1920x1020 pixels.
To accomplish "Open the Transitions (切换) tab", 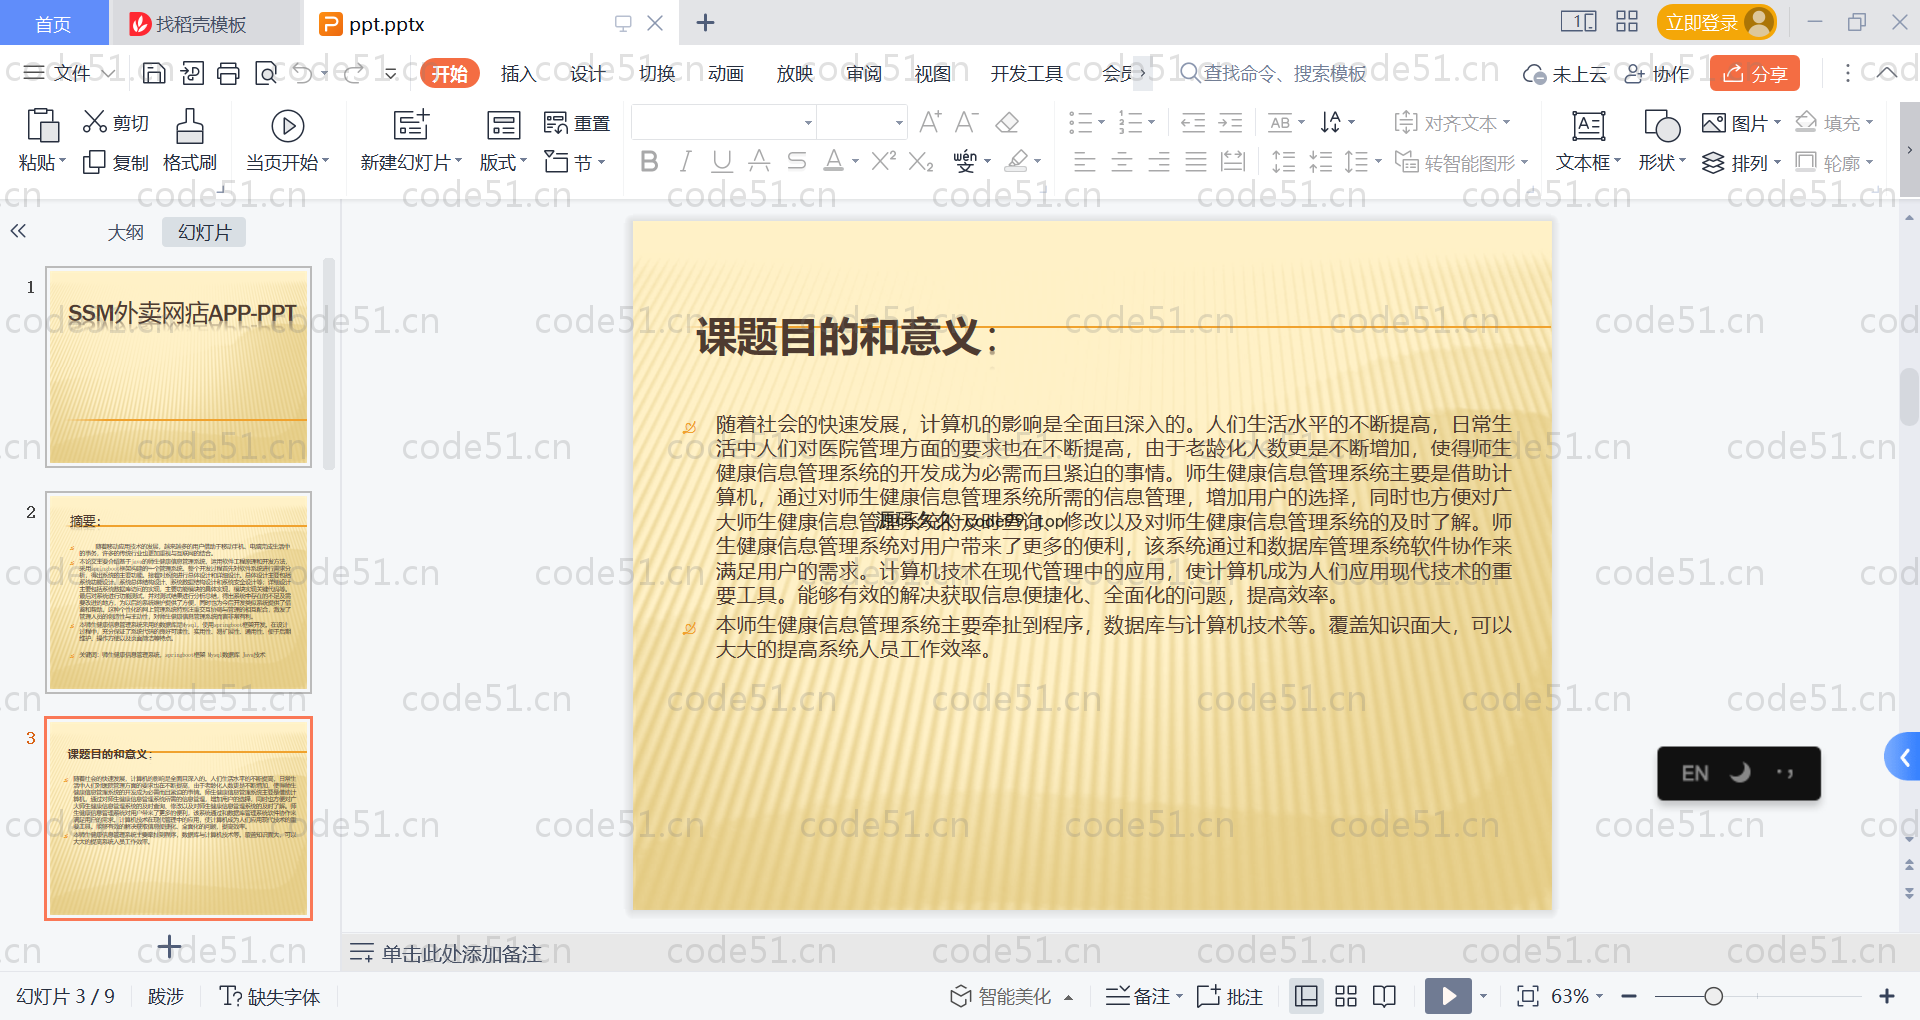I will pos(657,73).
